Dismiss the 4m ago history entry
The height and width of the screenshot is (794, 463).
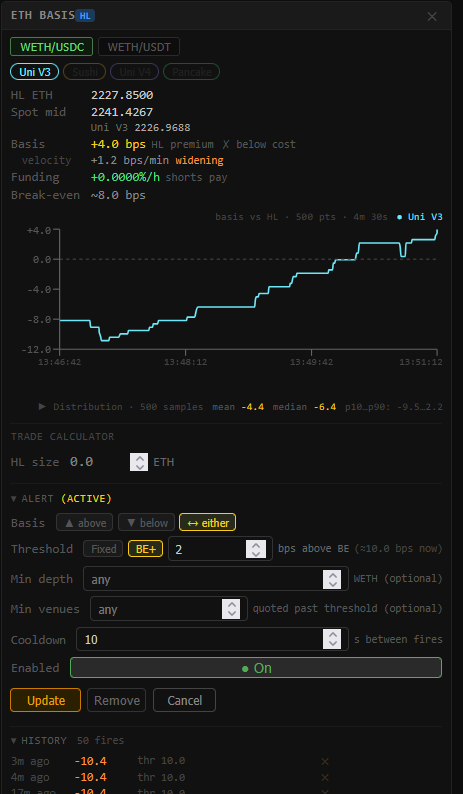point(325,777)
